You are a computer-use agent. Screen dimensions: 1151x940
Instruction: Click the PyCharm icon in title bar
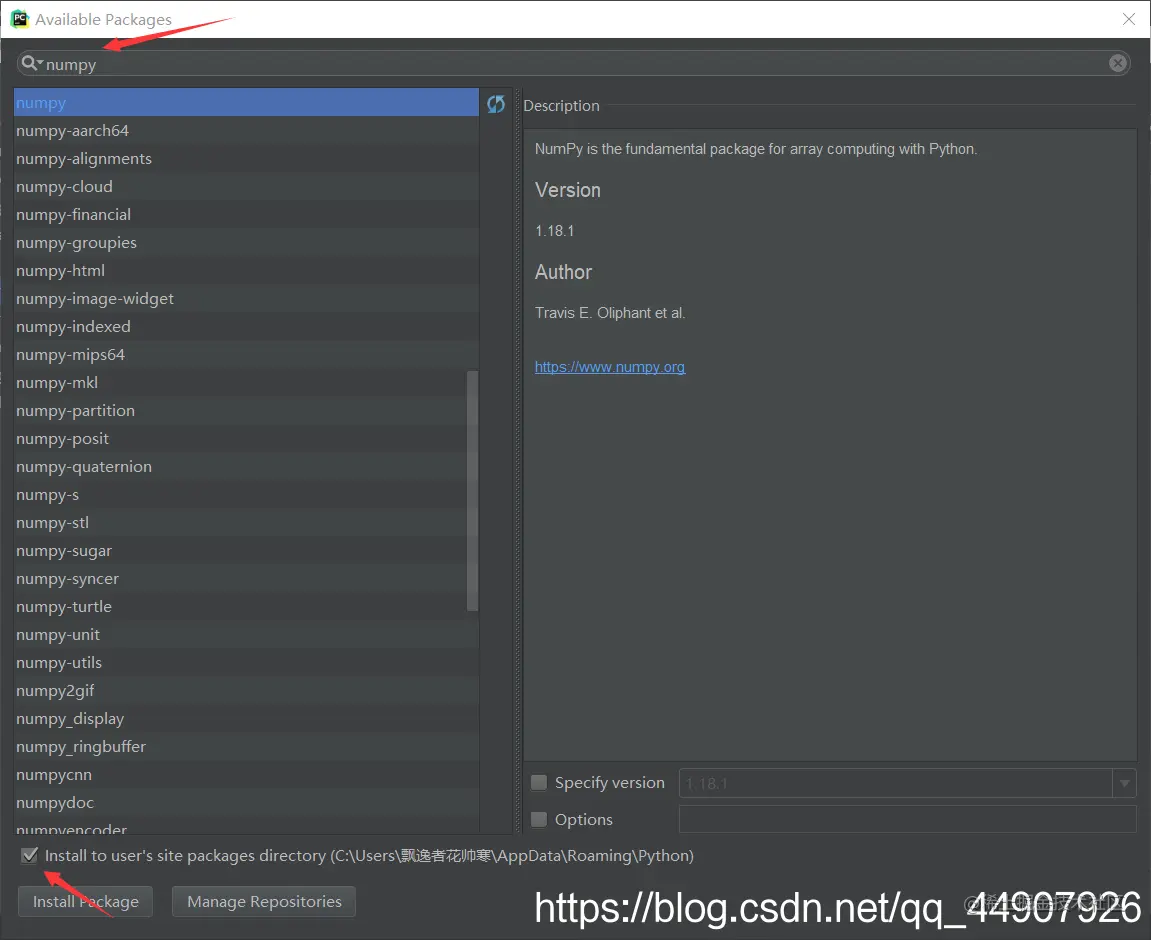click(x=20, y=19)
